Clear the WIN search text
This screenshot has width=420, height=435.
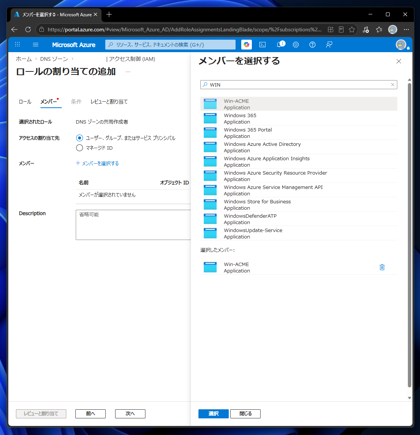393,85
